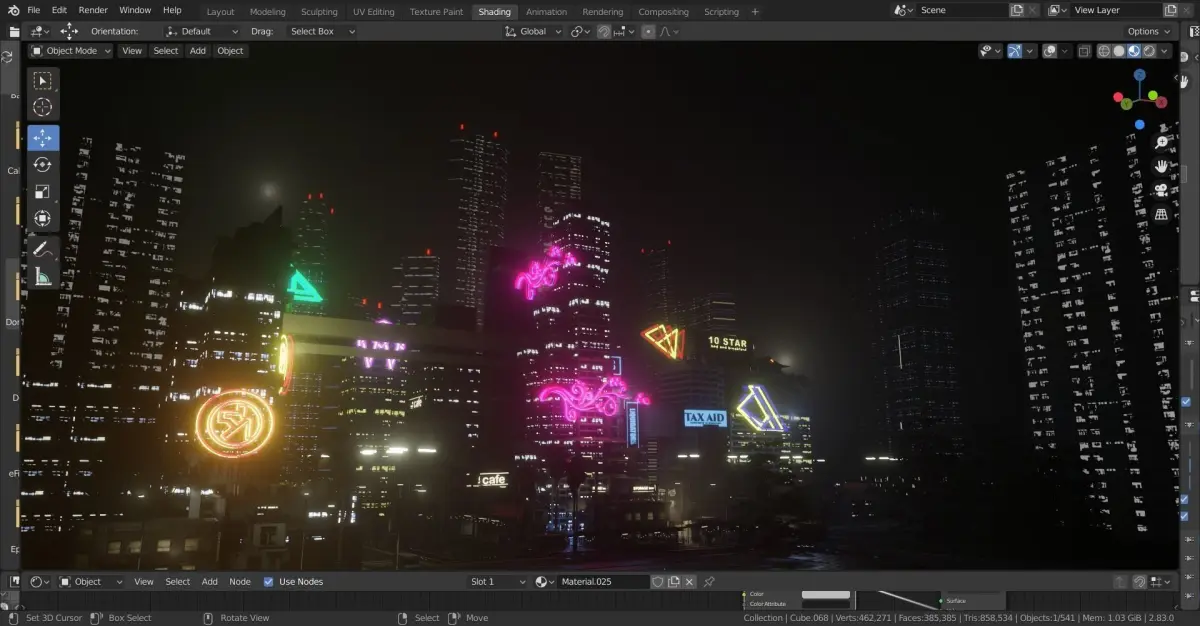The image size is (1200, 626).
Task: Toggle the Use Nodes checkbox
Action: pyautogui.click(x=268, y=581)
